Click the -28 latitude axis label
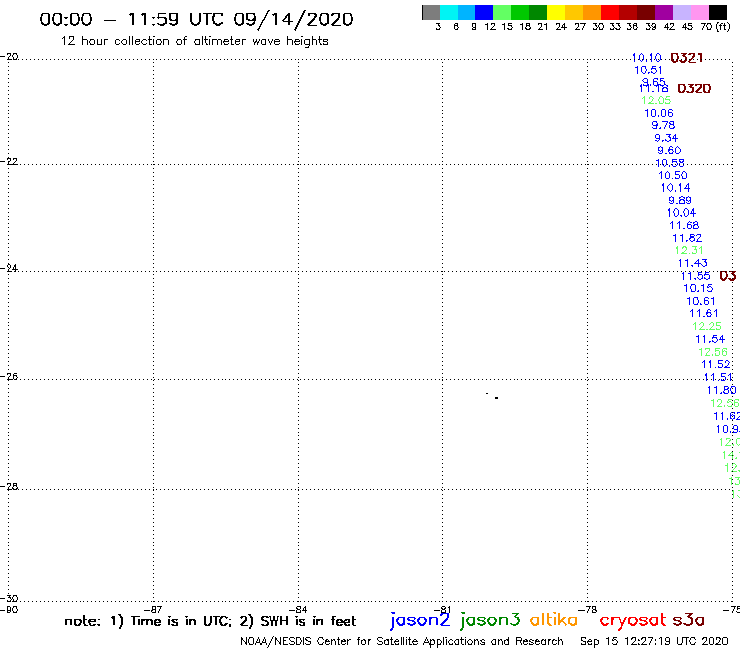The width and height of the screenshot is (740, 650). 9,486
